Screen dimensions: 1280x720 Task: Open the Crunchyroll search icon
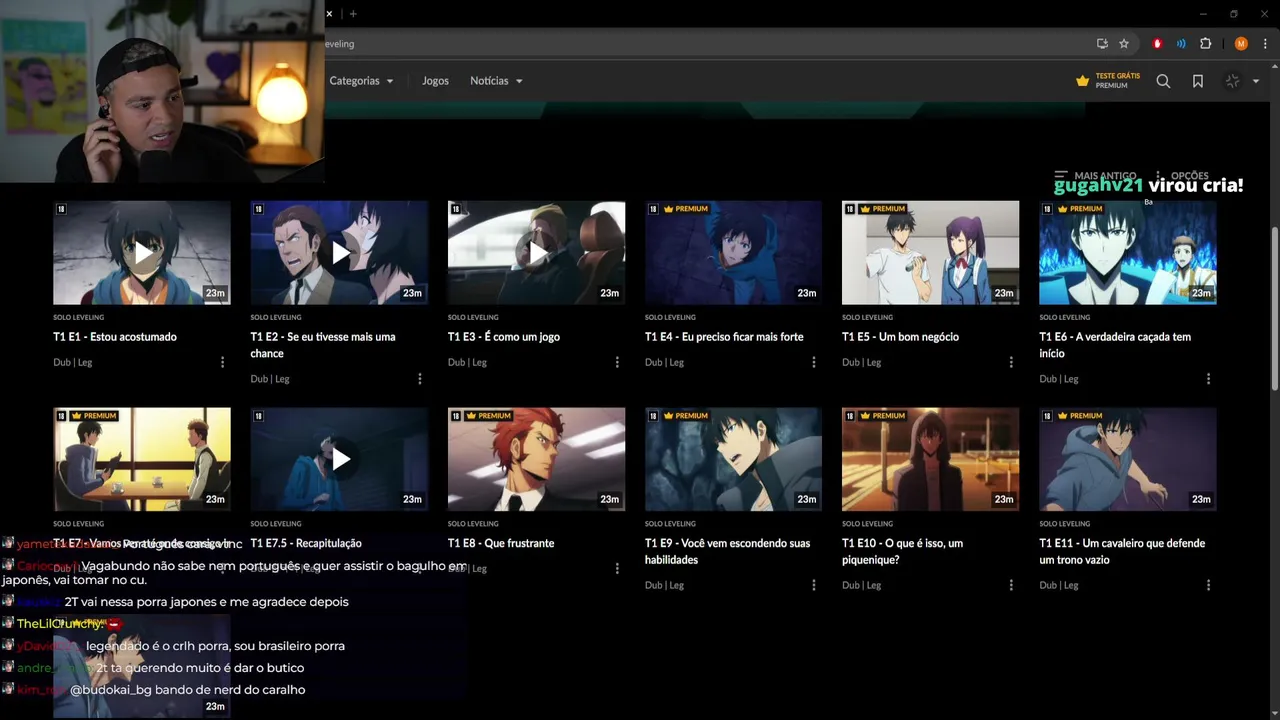tap(1163, 81)
